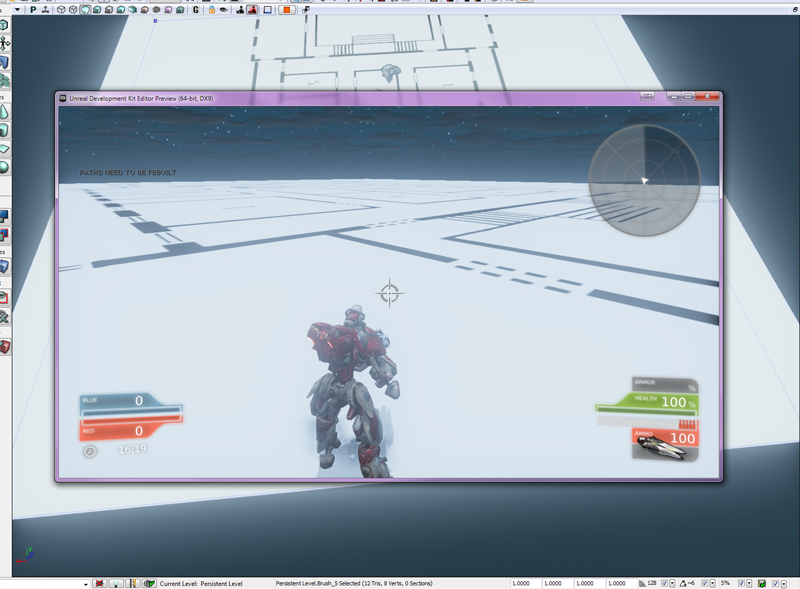Click Add Volume blue cube icon
The image size is (800, 589).
point(4,266)
